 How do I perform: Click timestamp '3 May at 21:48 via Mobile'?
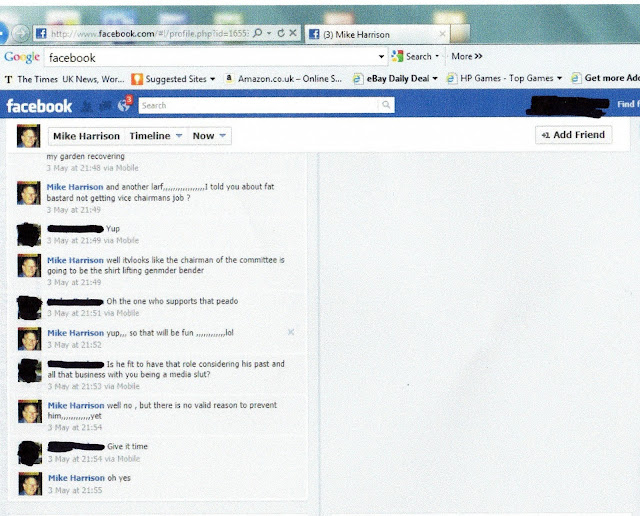[x=92, y=168]
